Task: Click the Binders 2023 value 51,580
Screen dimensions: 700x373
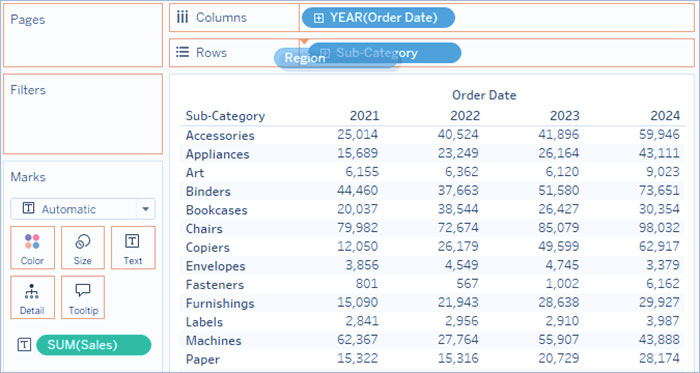Action: 559,191
